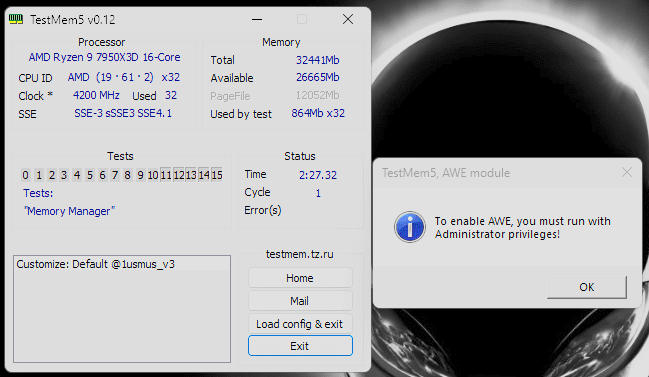Image resolution: width=649 pixels, height=377 pixels.
Task: Click the Error(s) label in Status
Action: 263,210
